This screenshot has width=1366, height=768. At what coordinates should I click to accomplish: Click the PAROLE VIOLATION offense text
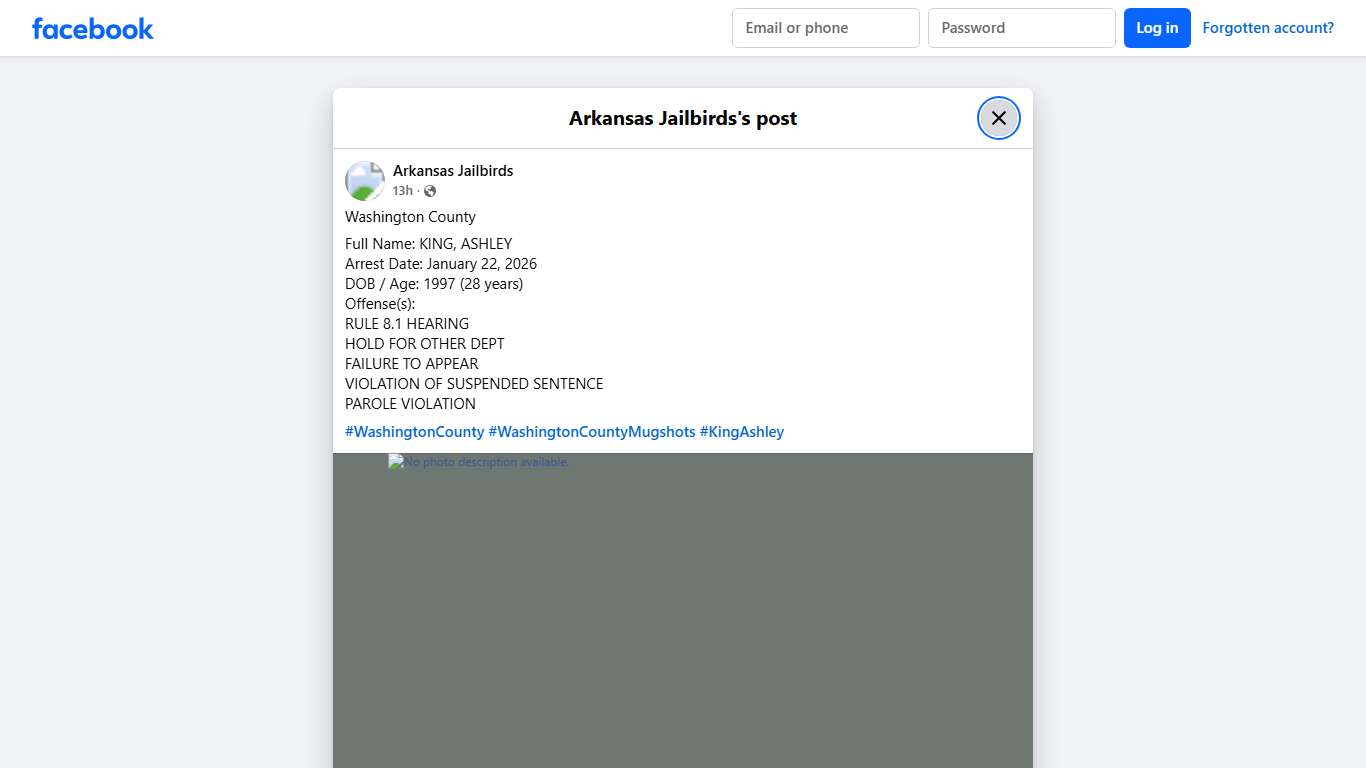point(410,403)
